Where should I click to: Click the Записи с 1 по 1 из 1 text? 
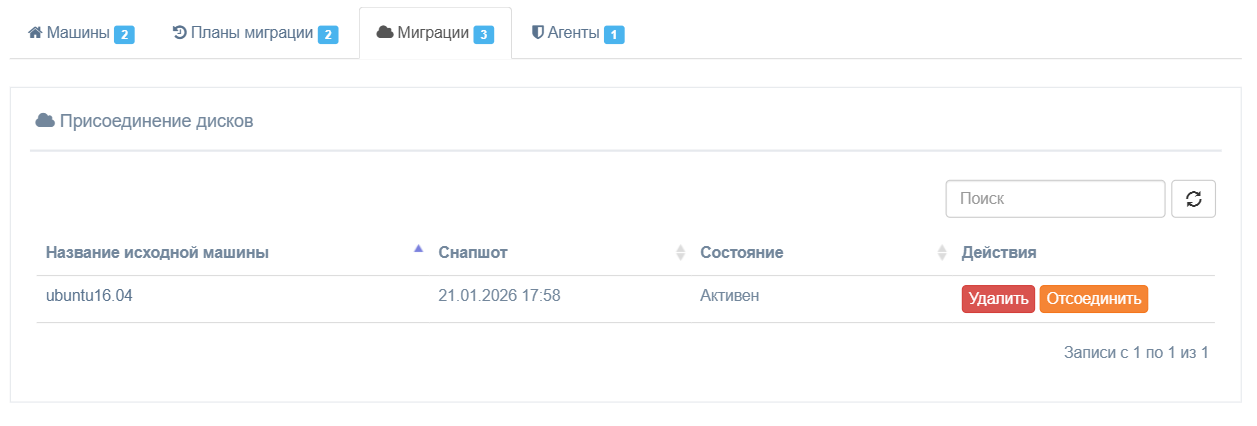1136,352
